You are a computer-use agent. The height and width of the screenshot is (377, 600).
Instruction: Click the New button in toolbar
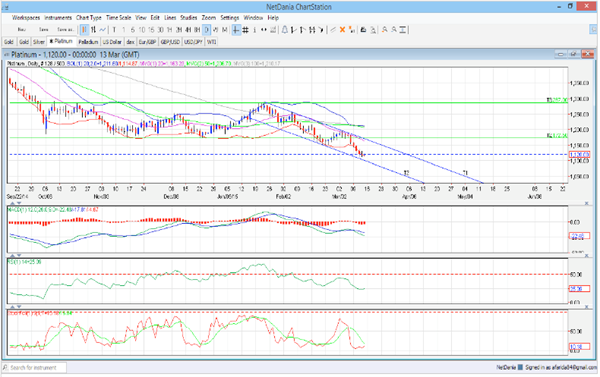[x=21, y=29]
